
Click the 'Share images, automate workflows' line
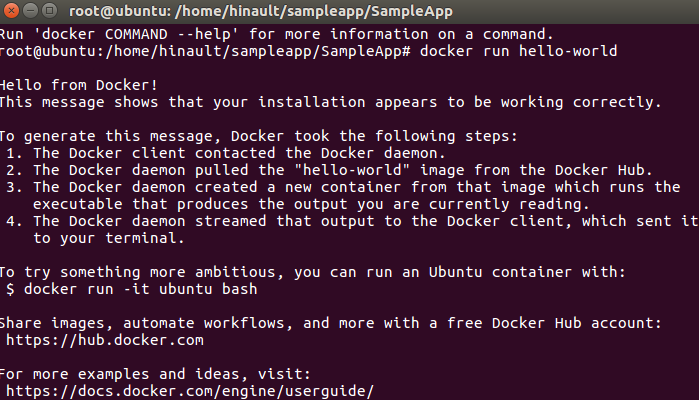click(328, 323)
